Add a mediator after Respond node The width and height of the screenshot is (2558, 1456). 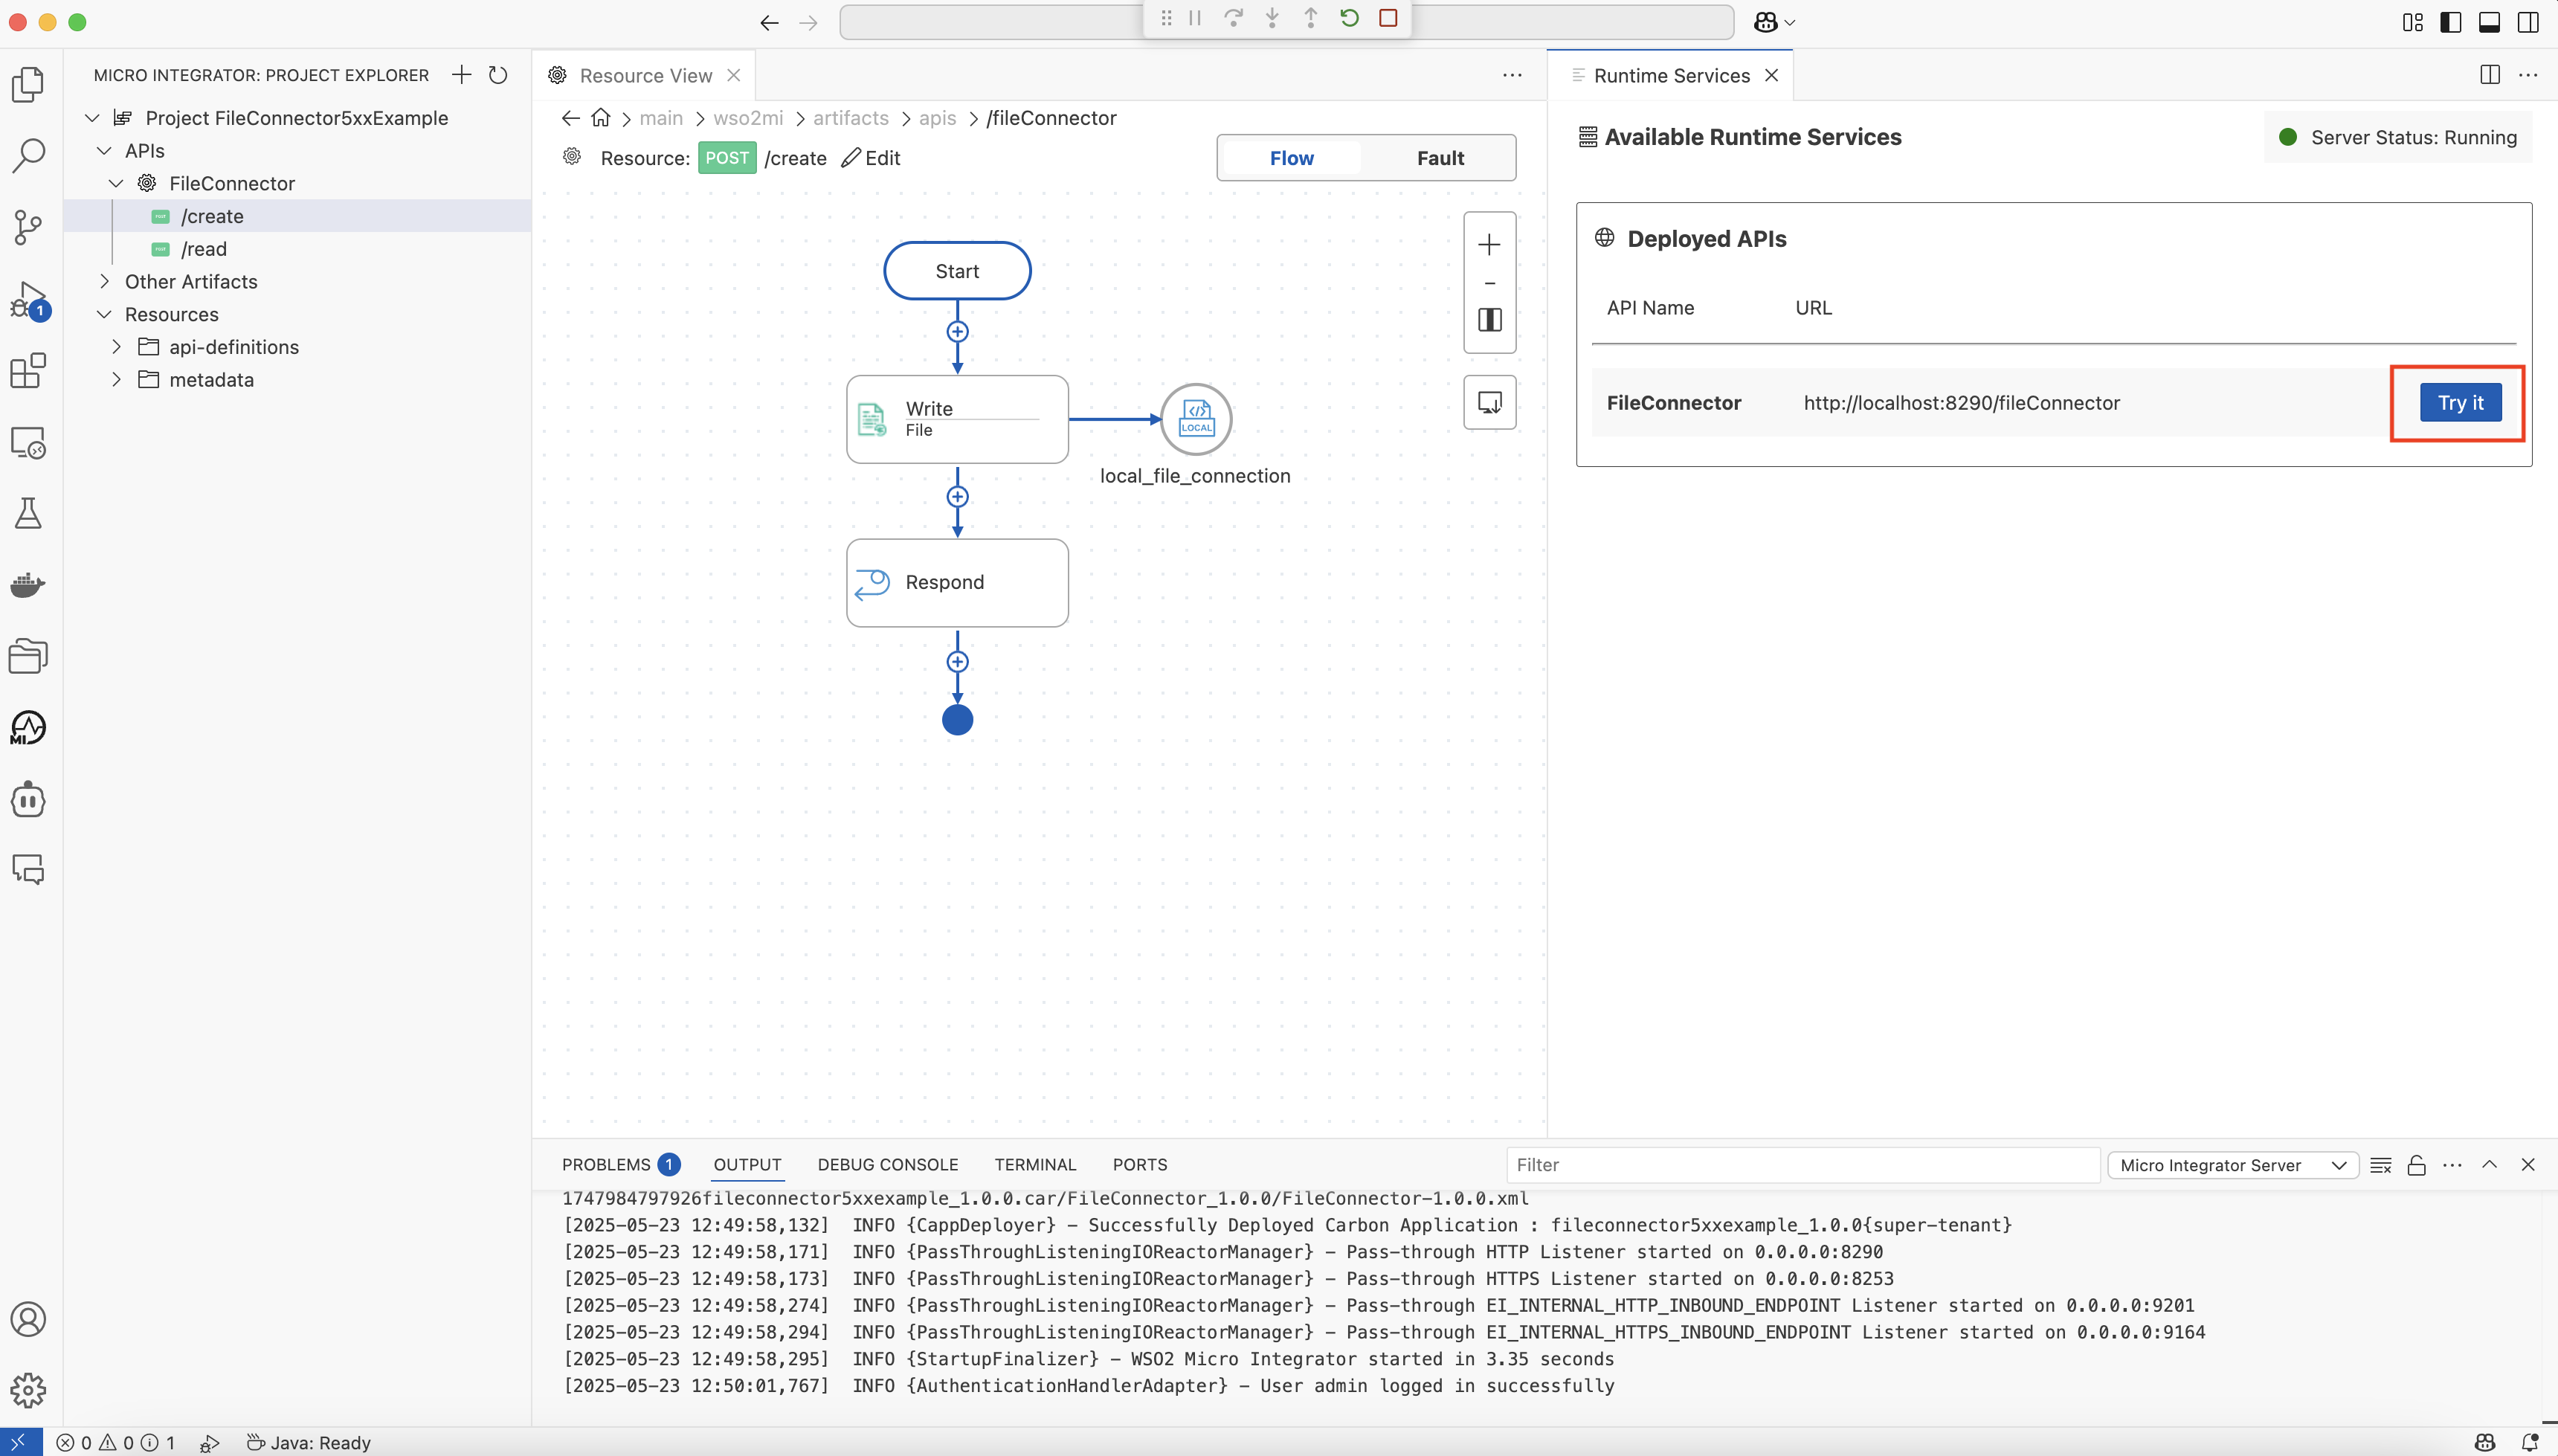tap(957, 662)
